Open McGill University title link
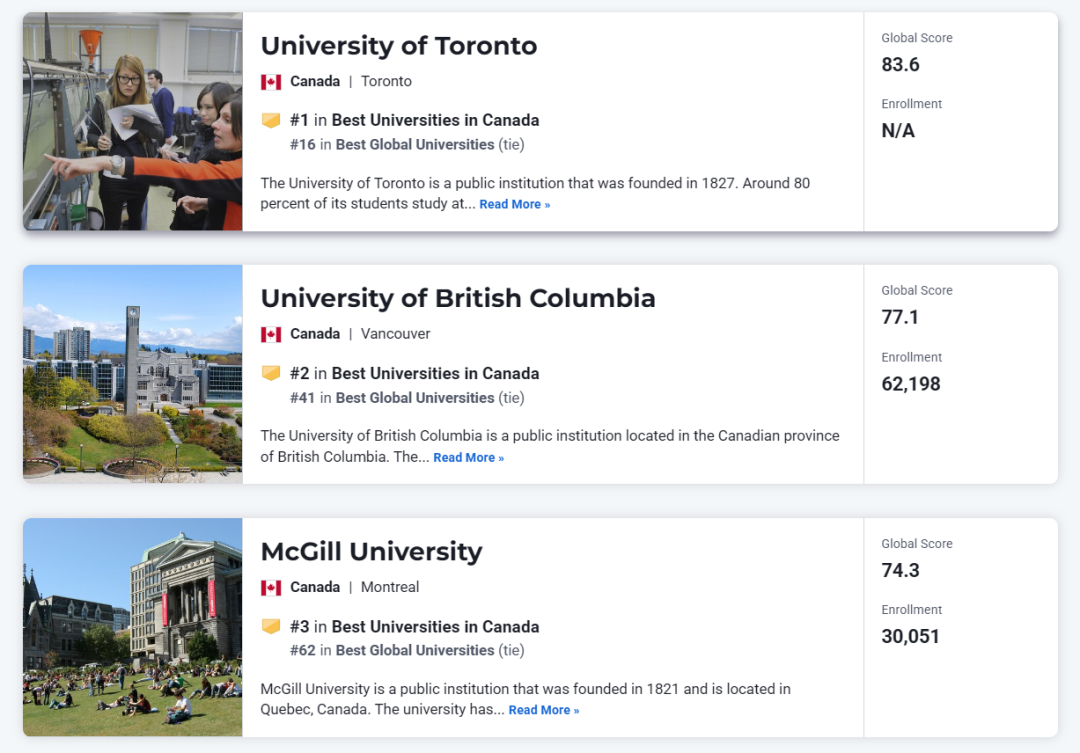 point(371,552)
